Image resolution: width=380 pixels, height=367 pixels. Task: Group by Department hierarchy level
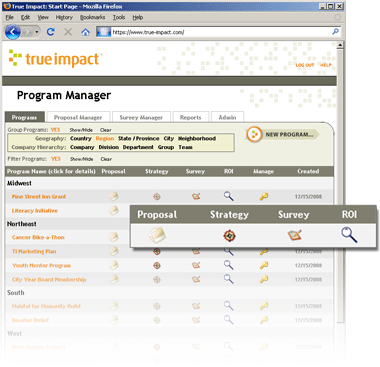138,147
